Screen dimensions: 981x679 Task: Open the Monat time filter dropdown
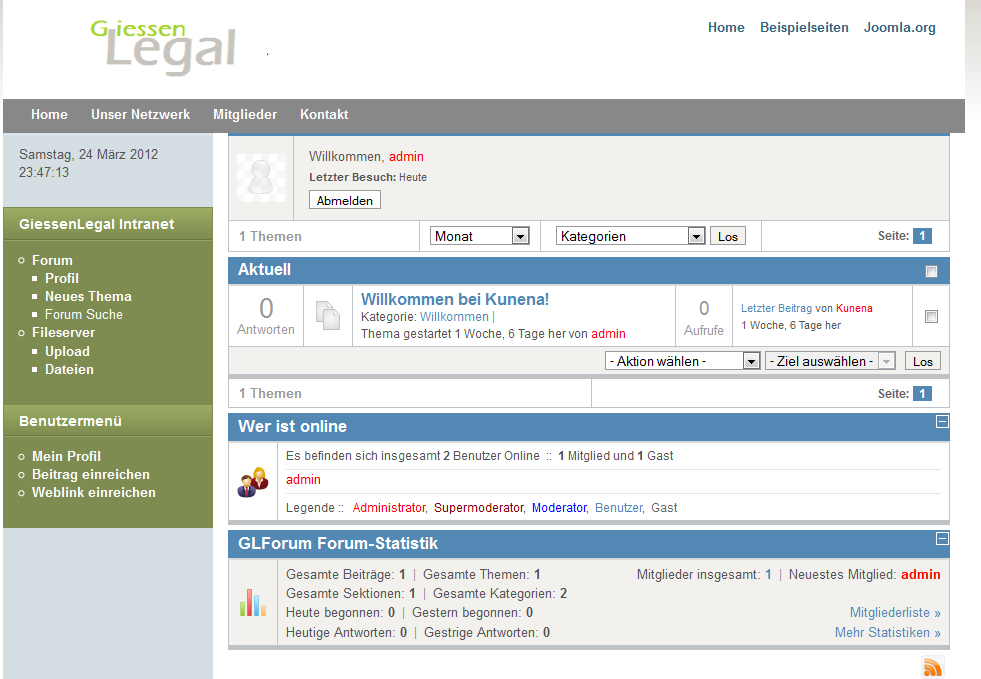tap(479, 236)
